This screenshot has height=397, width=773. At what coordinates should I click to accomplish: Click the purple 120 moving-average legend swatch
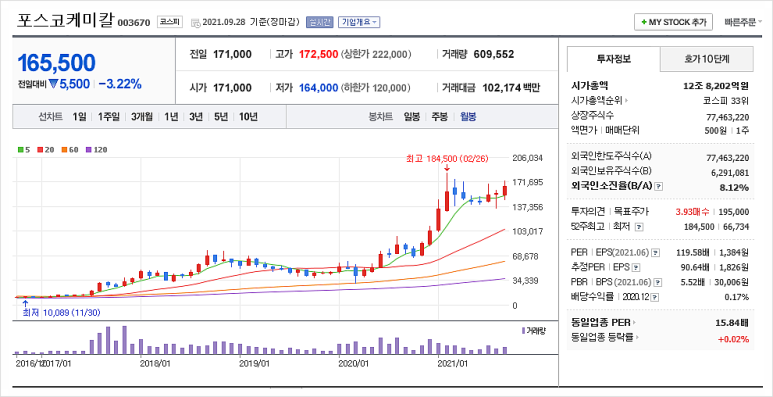click(x=88, y=149)
